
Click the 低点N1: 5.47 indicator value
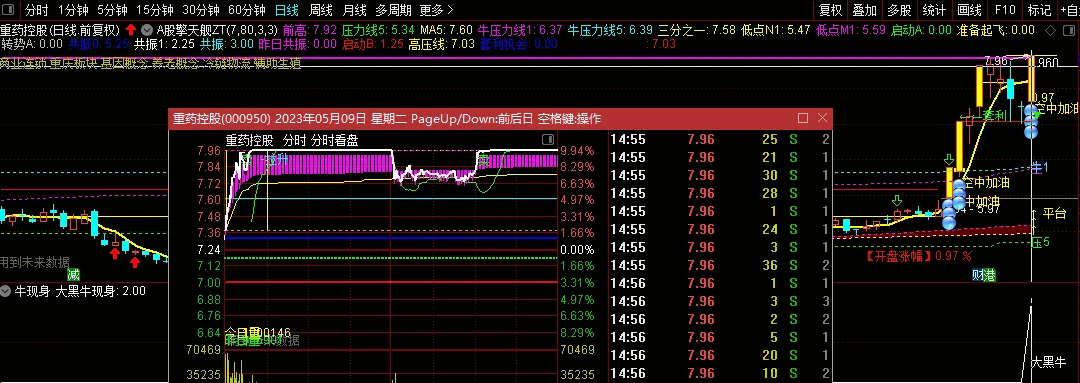[x=776, y=30]
